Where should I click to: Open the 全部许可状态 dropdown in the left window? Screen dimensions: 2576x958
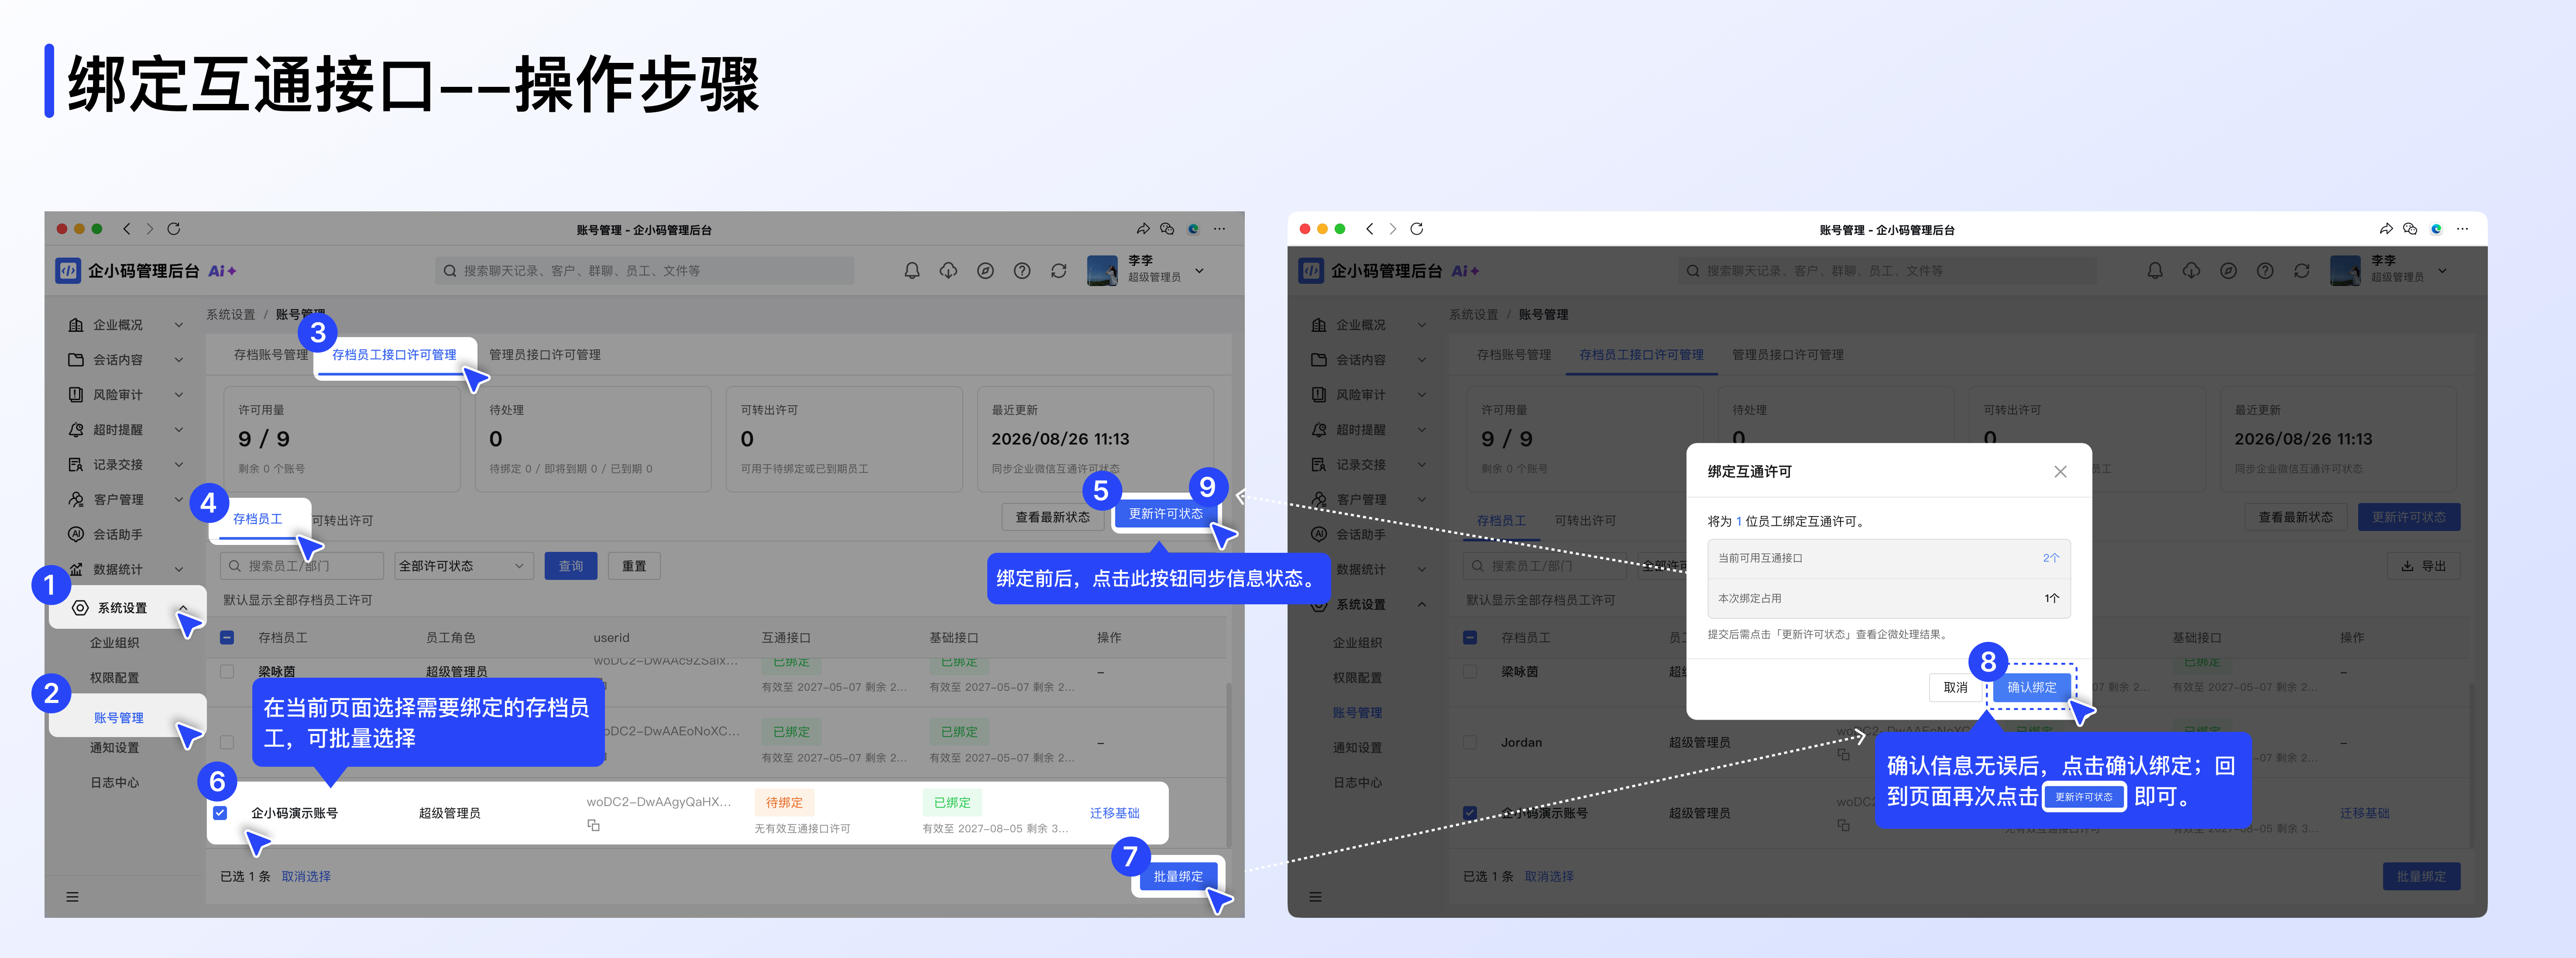(x=463, y=566)
